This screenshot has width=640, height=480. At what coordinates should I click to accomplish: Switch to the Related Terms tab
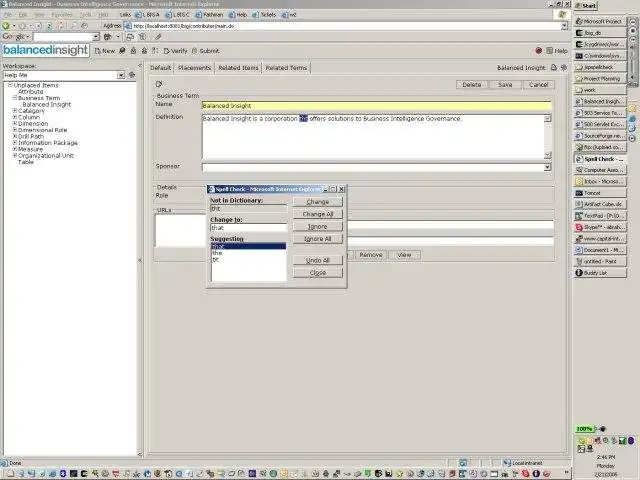(286, 68)
